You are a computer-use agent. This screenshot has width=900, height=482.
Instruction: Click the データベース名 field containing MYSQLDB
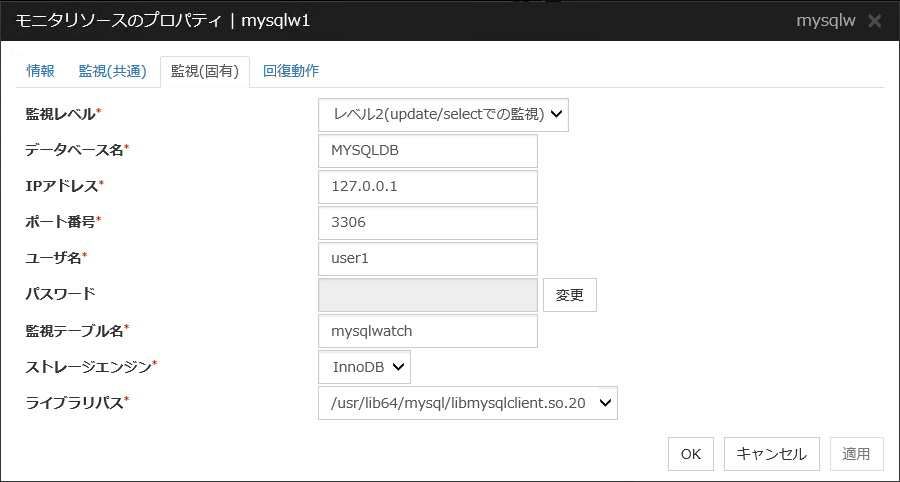pyautogui.click(x=427, y=150)
